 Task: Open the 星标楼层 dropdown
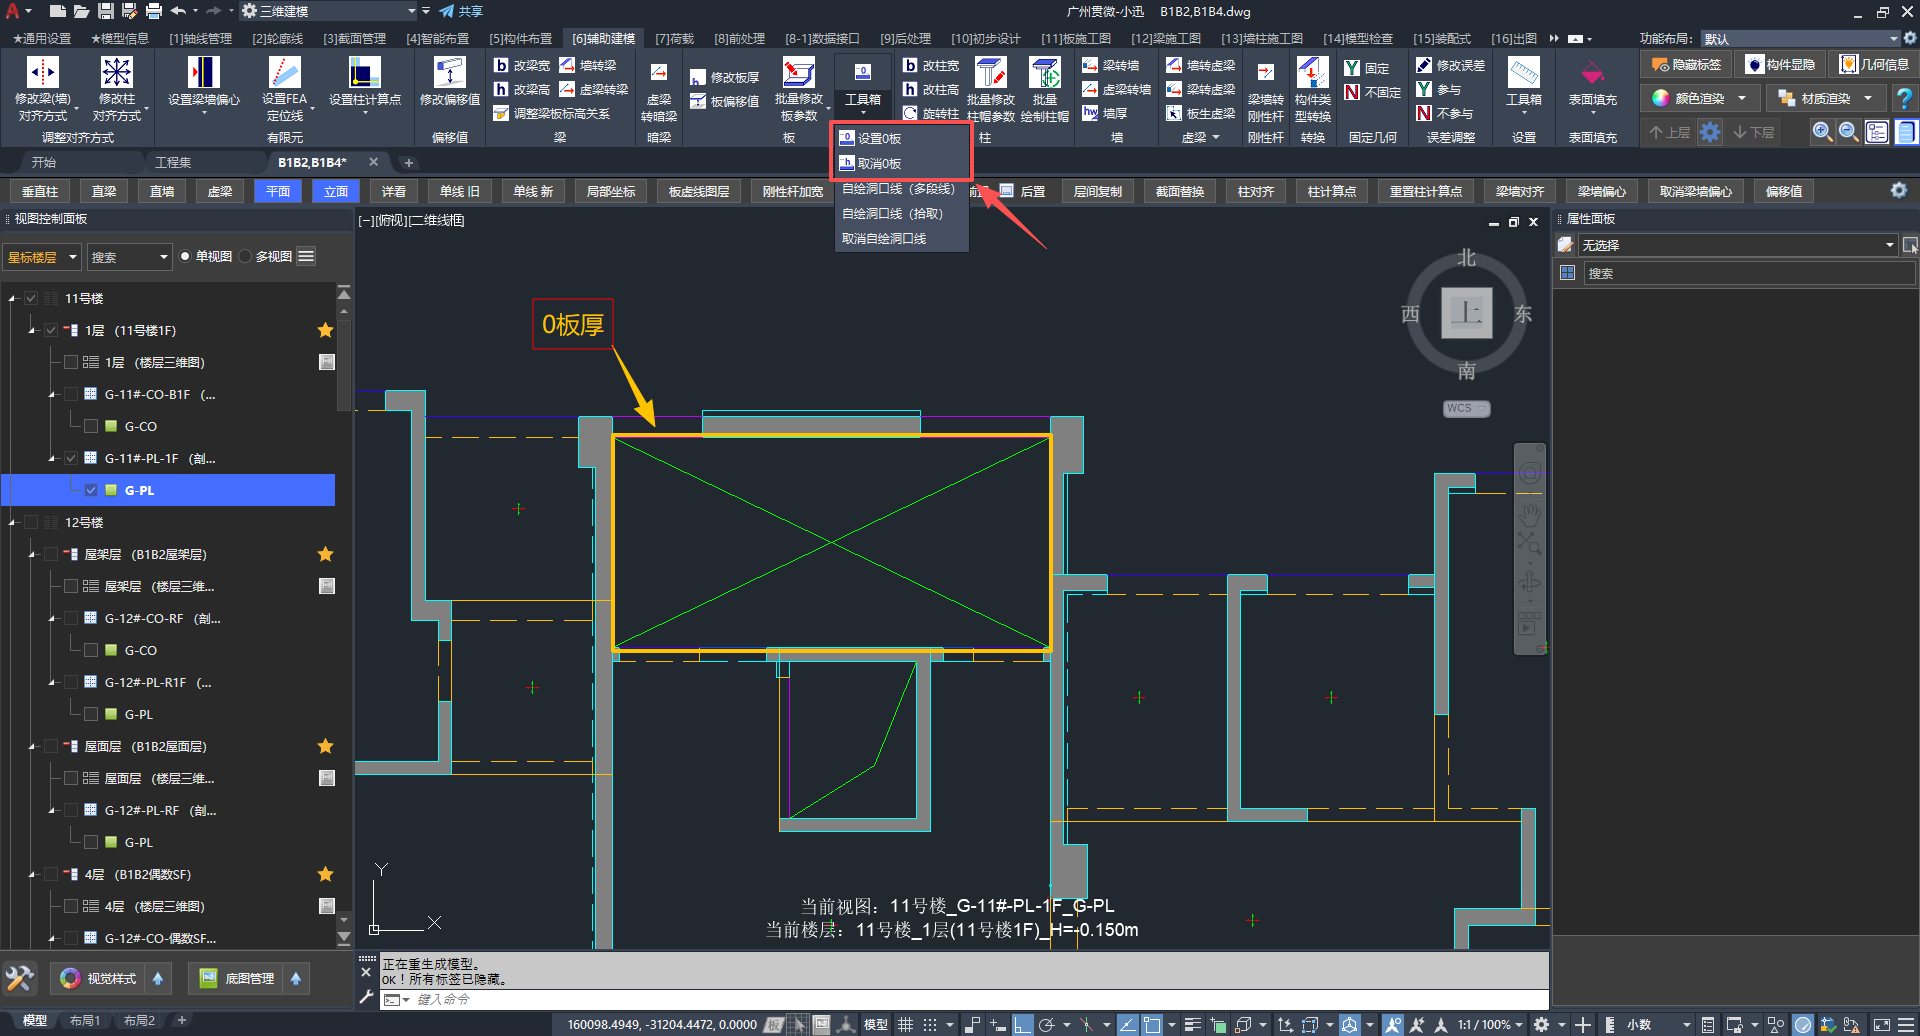point(42,257)
